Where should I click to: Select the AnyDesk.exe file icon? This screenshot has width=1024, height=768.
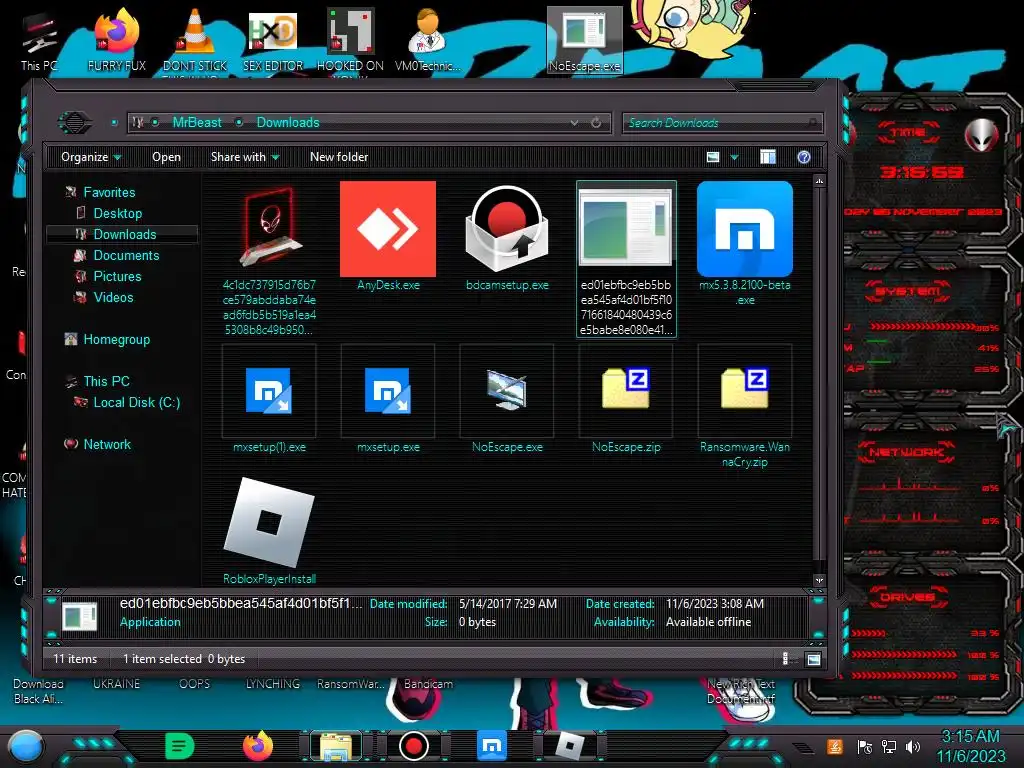point(388,229)
